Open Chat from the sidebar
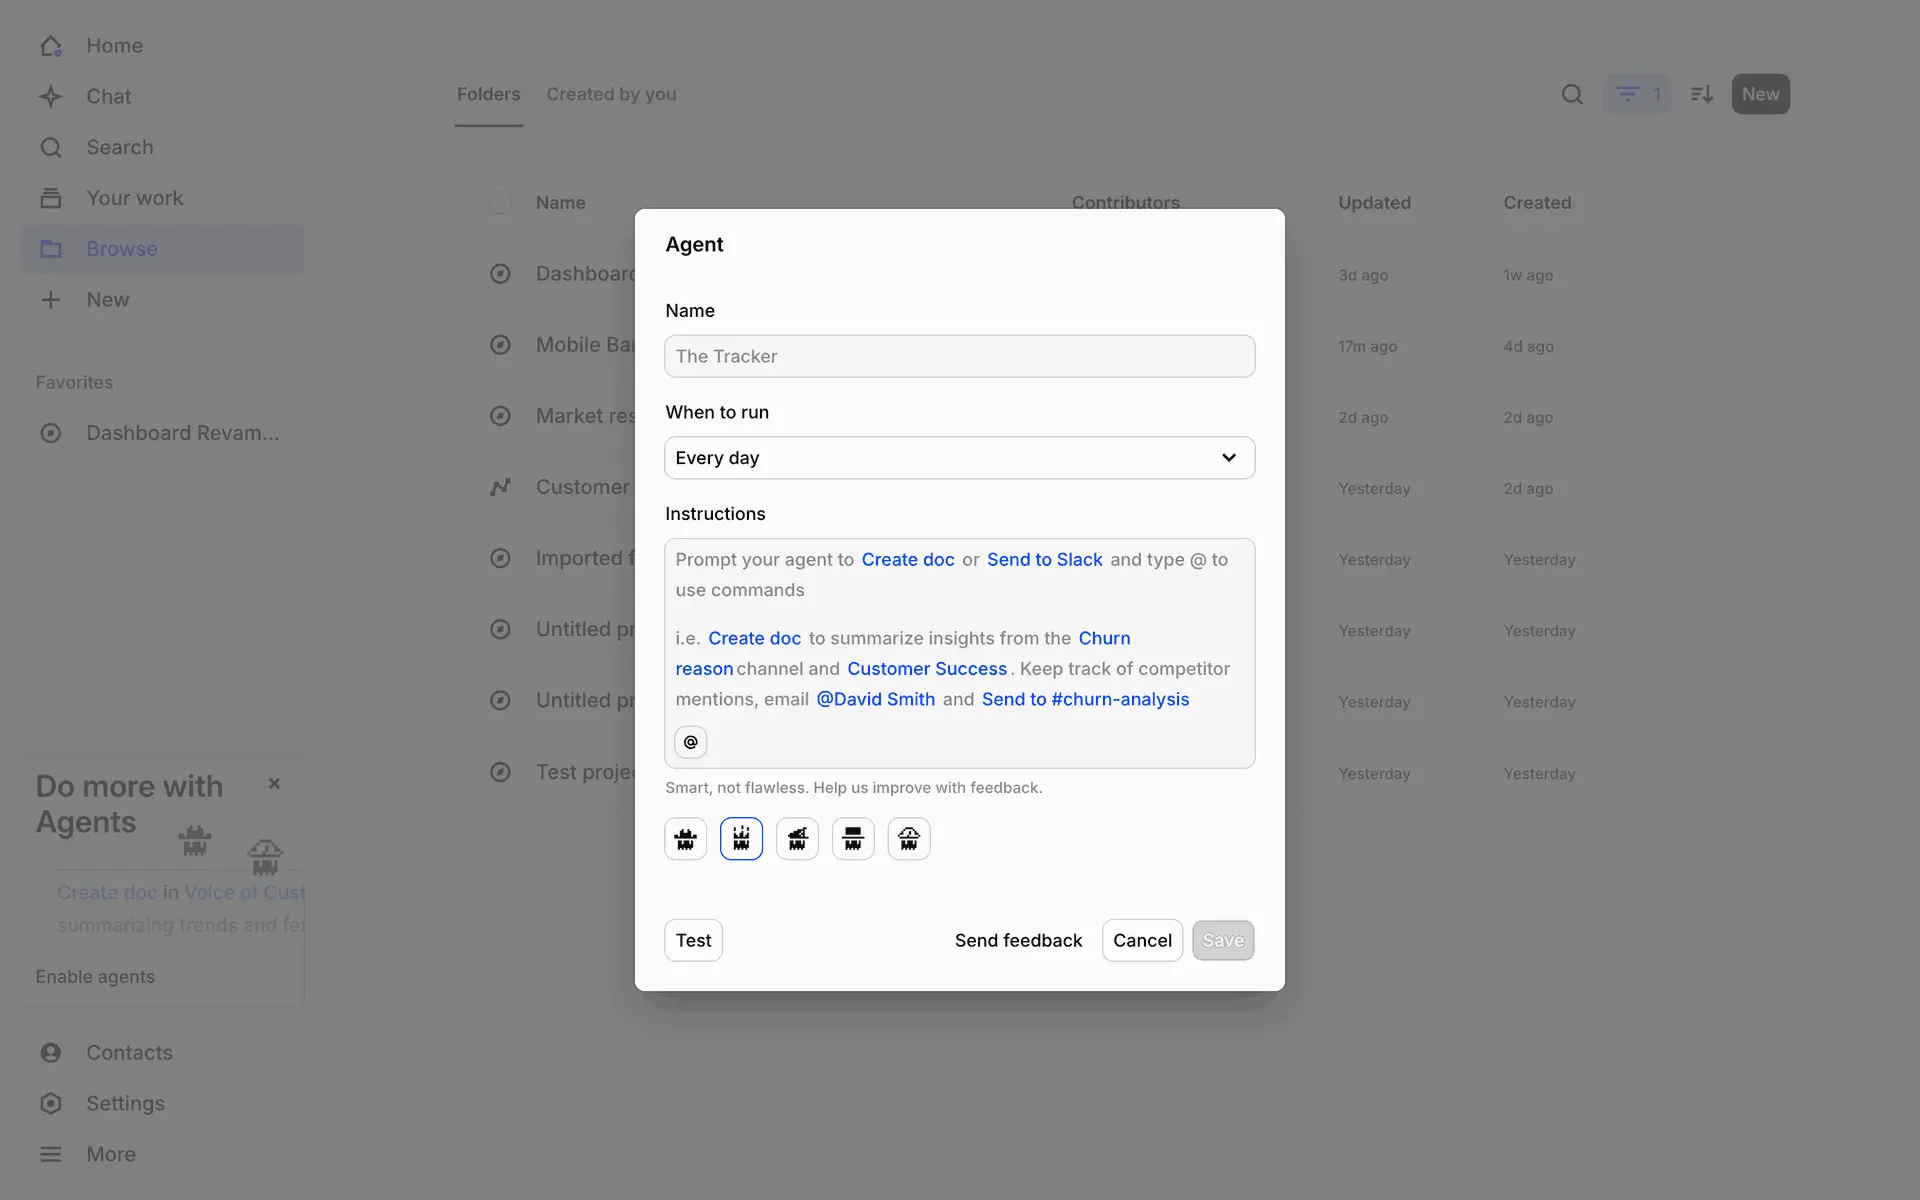The width and height of the screenshot is (1920, 1200). (x=108, y=97)
